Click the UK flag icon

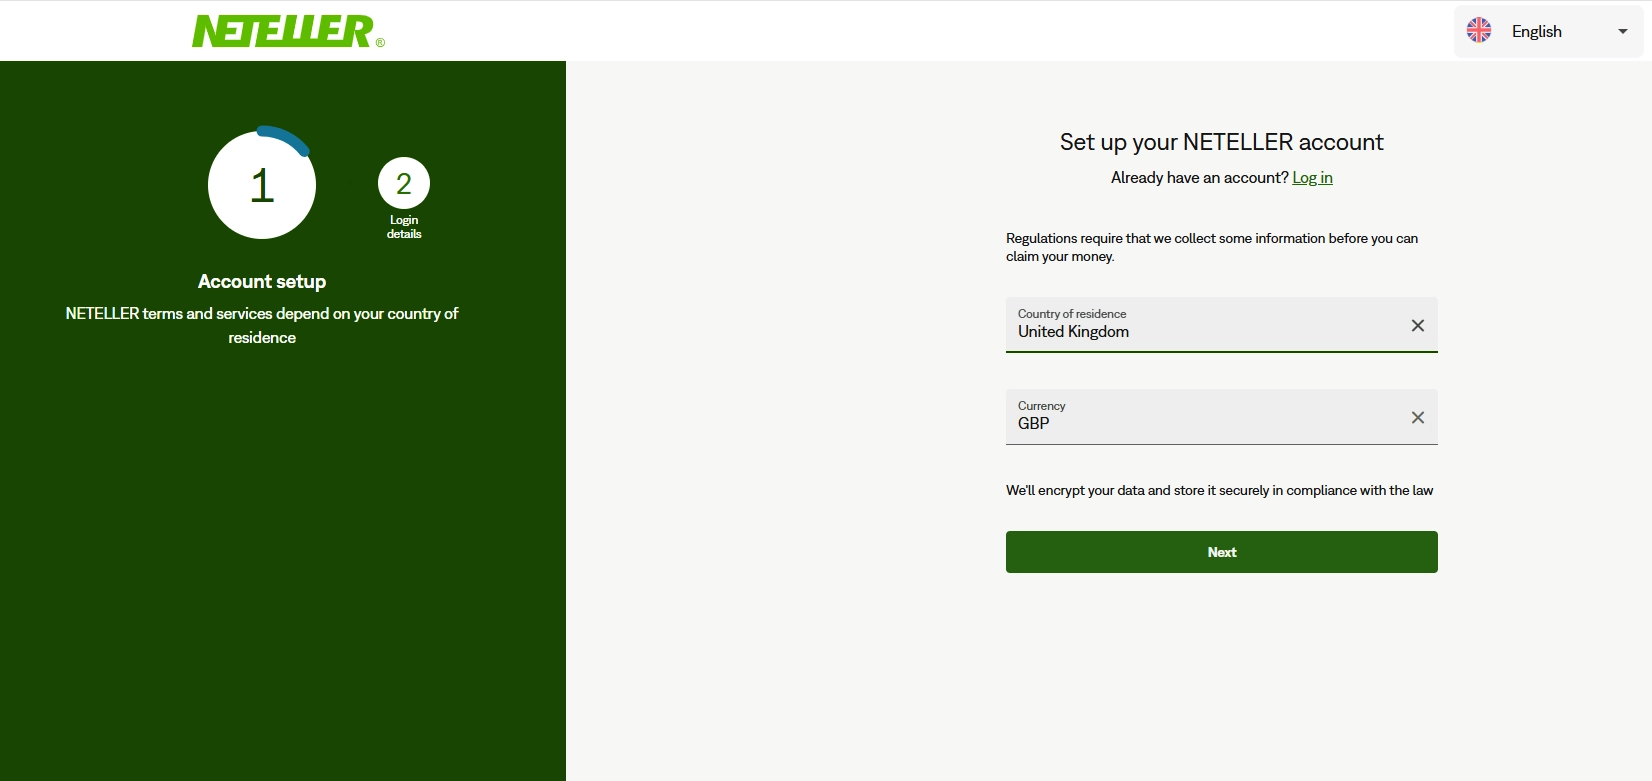1478,31
